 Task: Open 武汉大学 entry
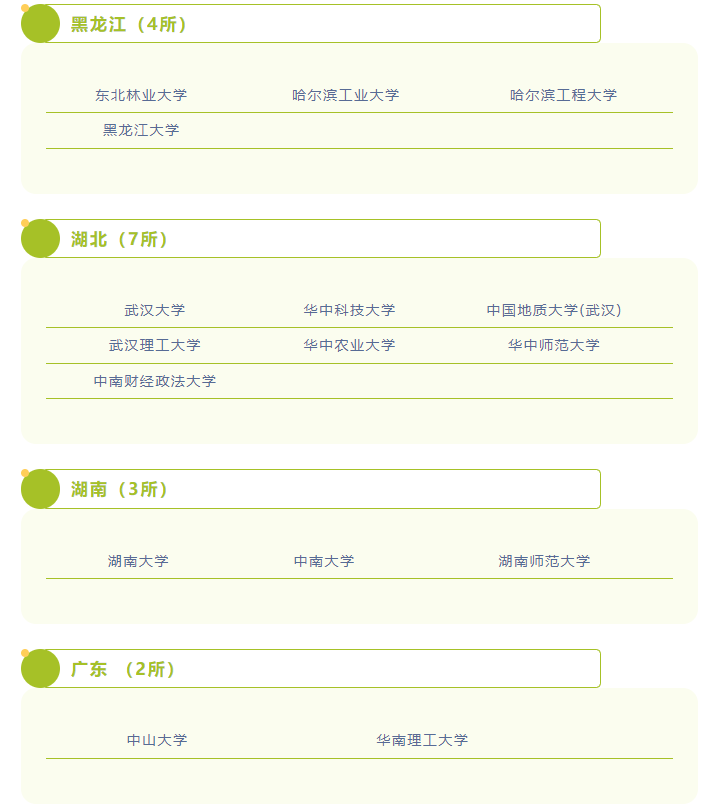154,310
